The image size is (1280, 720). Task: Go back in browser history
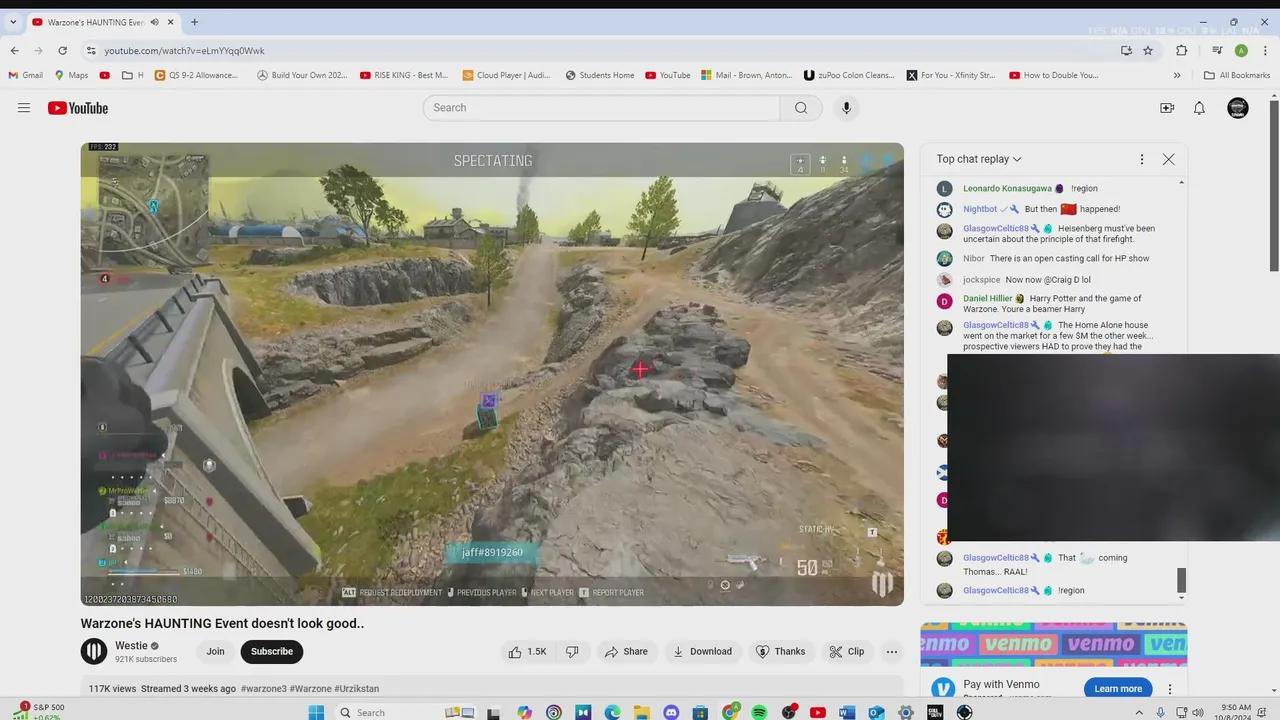(14, 50)
